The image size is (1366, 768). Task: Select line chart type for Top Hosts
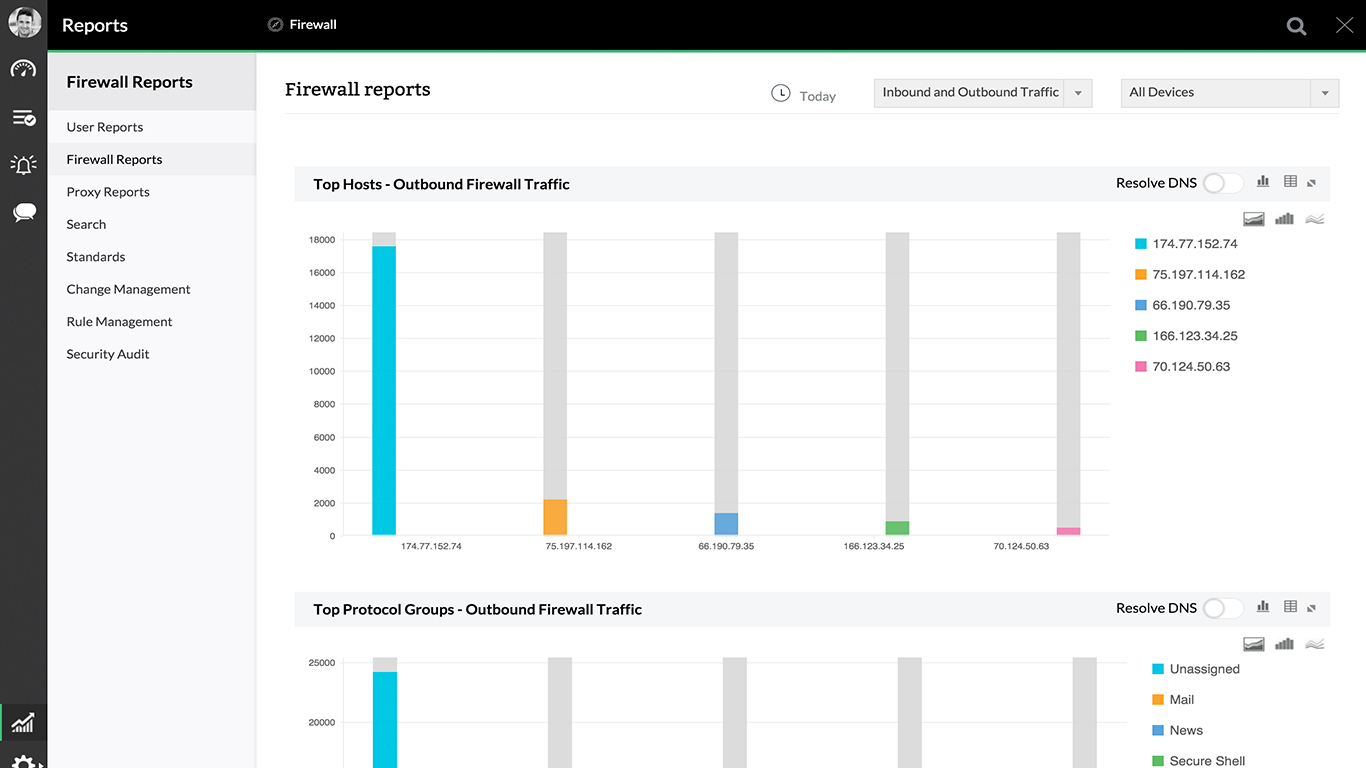pyautogui.click(x=1315, y=219)
